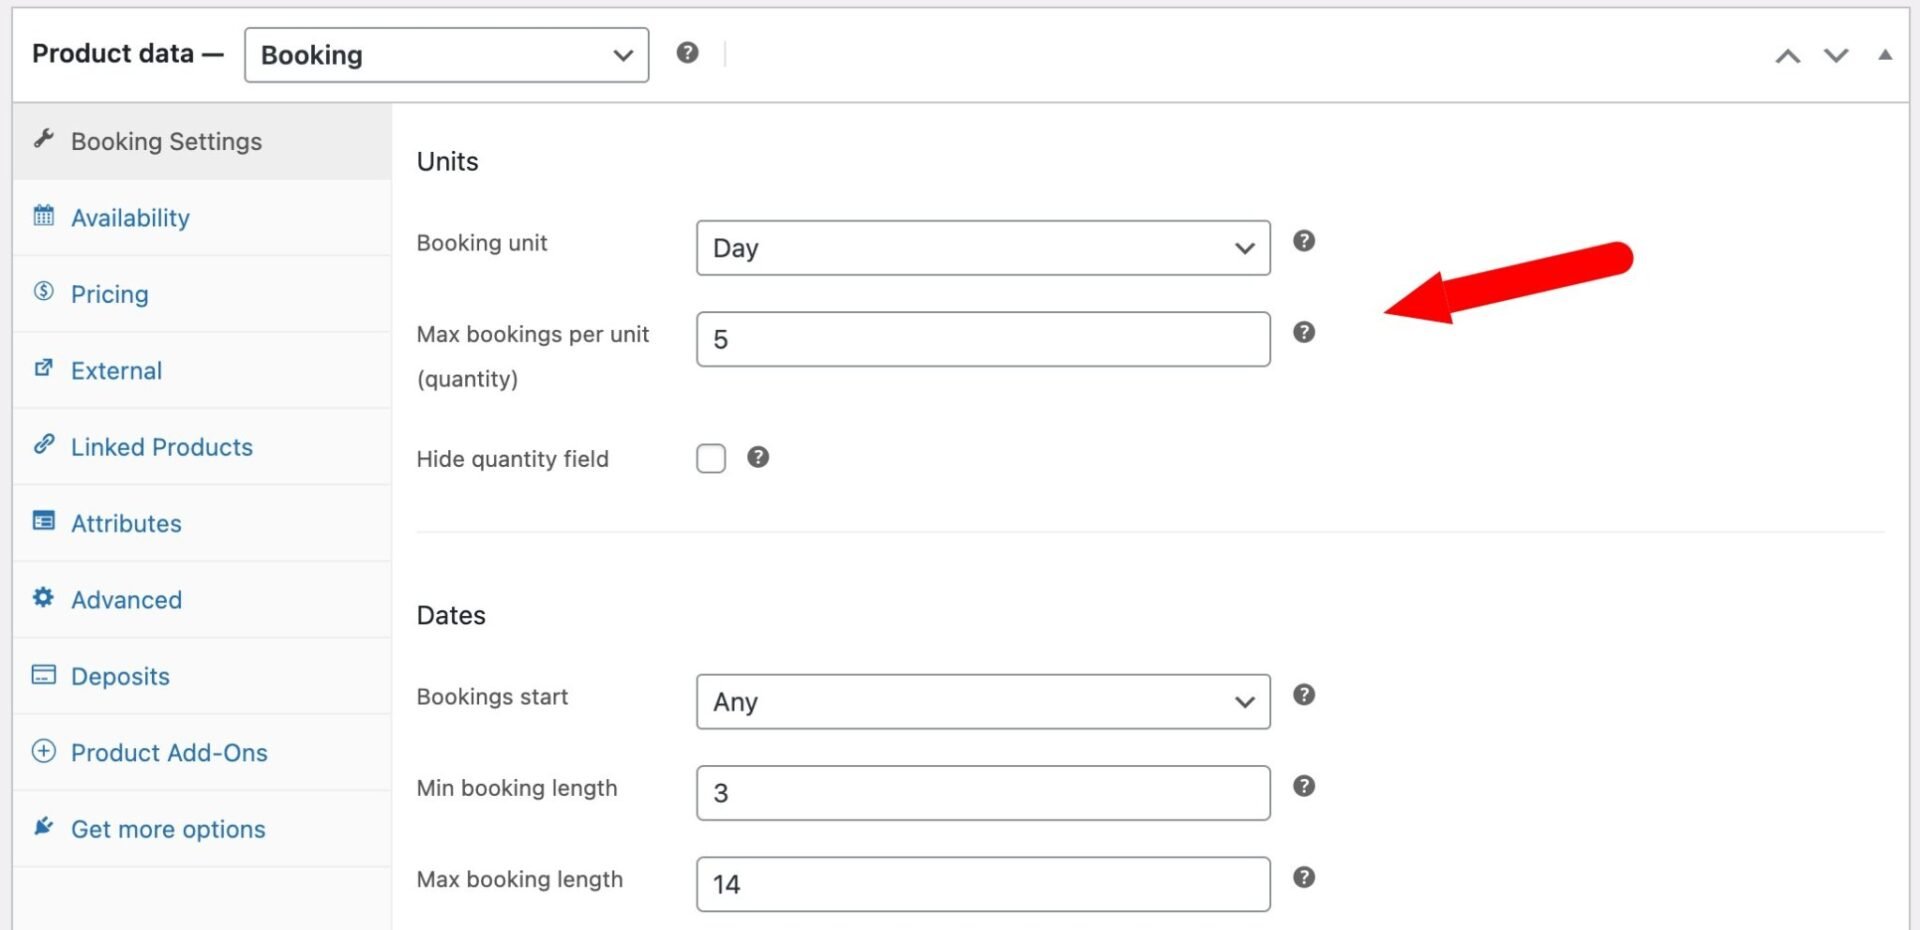The width and height of the screenshot is (1920, 930).
Task: Focus the Min booking length field
Action: (982, 793)
